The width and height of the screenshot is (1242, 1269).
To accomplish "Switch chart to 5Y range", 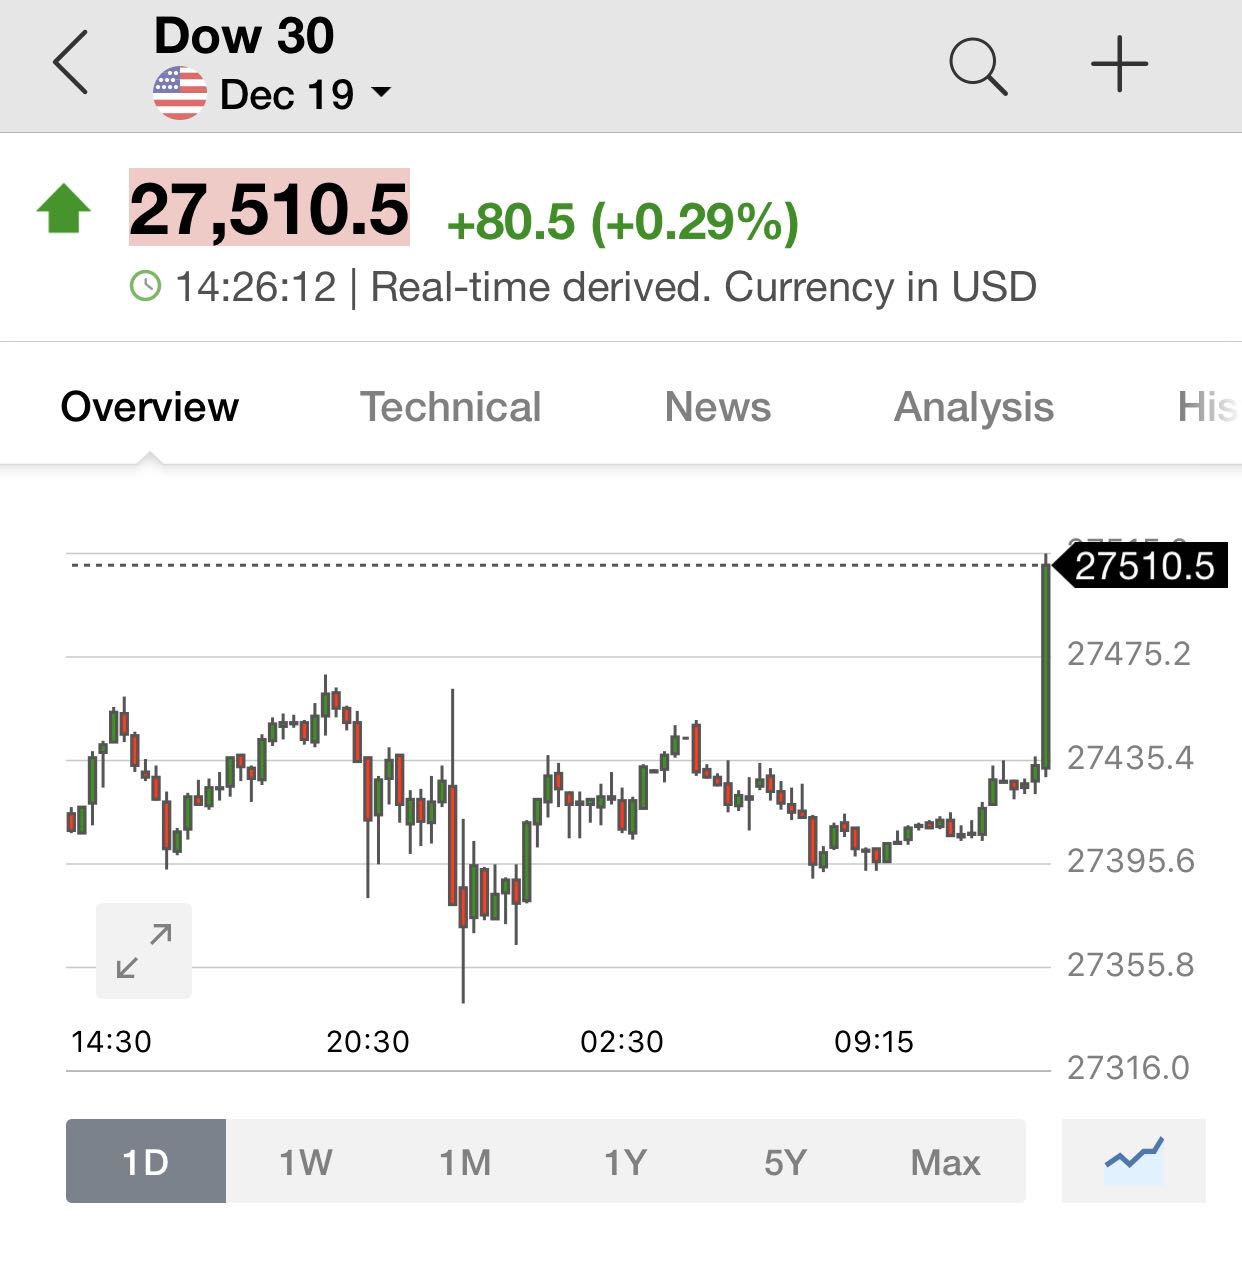I will pos(786,1161).
